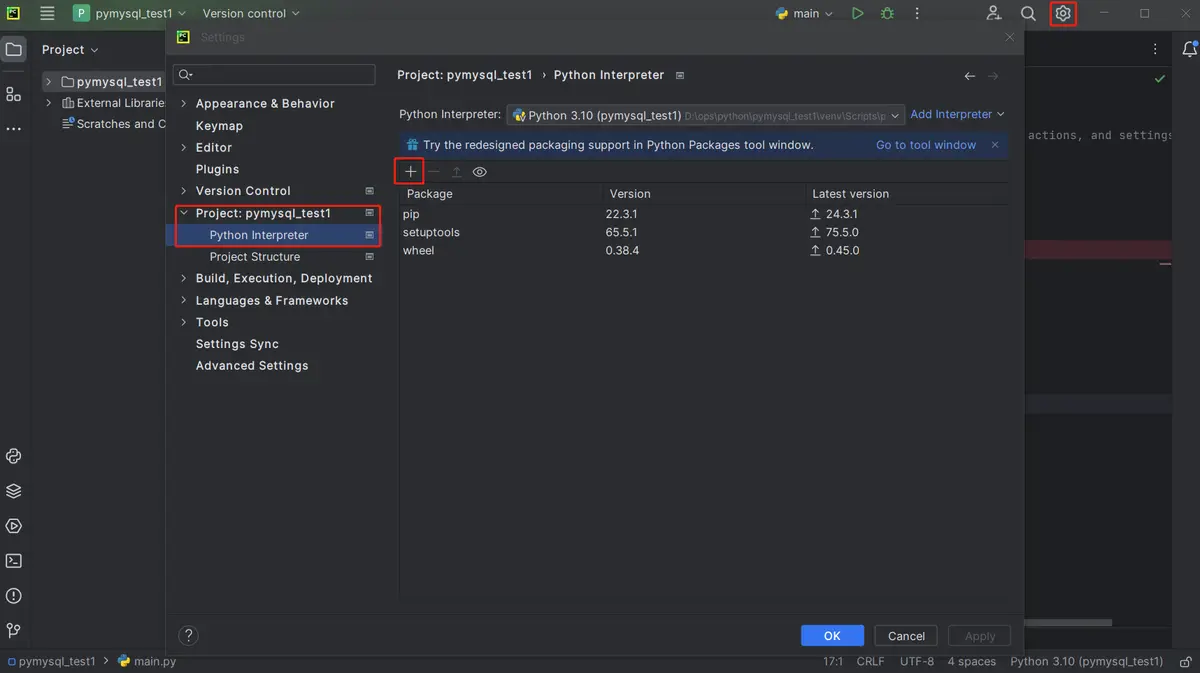Open the Python Packages layers icon

(13, 491)
